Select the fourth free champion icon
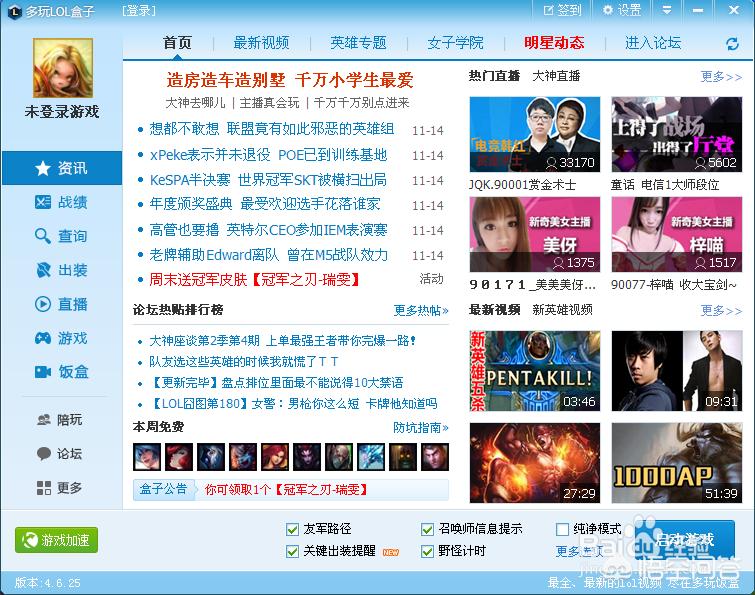Image resolution: width=755 pixels, height=595 pixels. (243, 457)
